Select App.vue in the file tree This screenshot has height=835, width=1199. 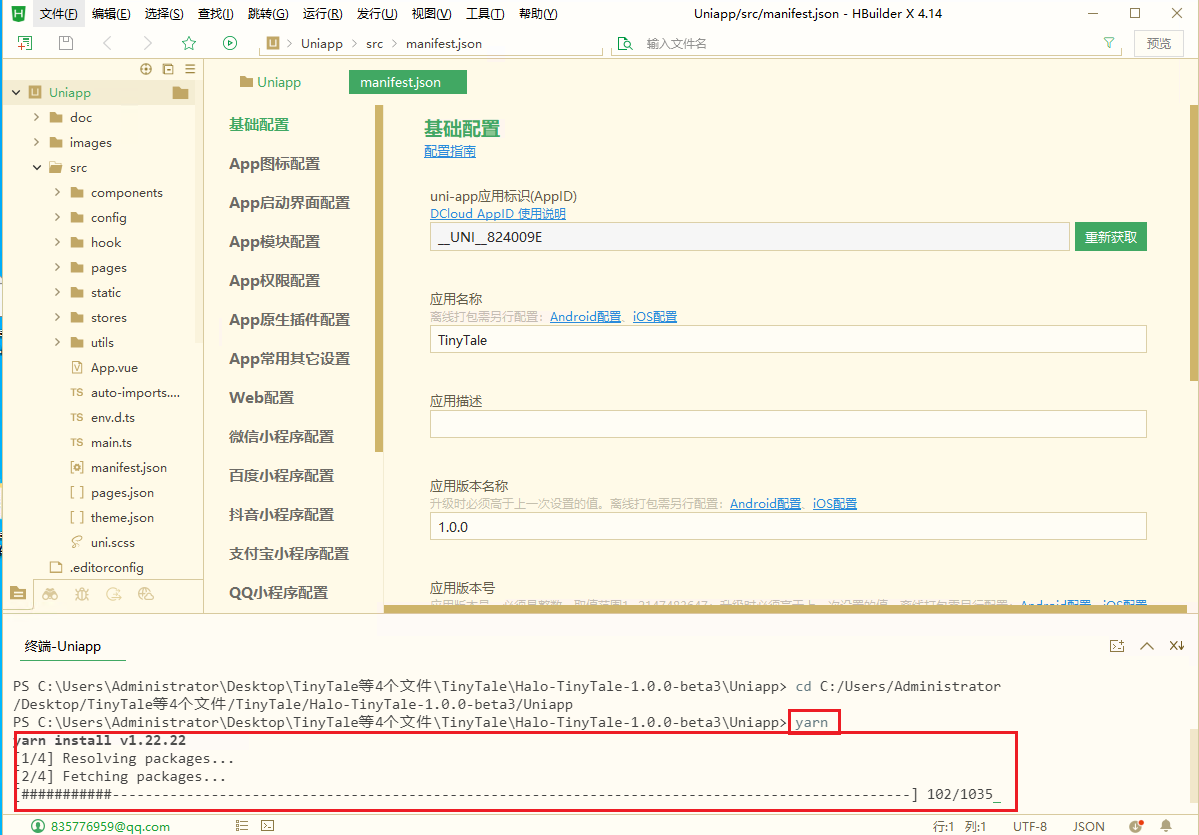click(114, 367)
